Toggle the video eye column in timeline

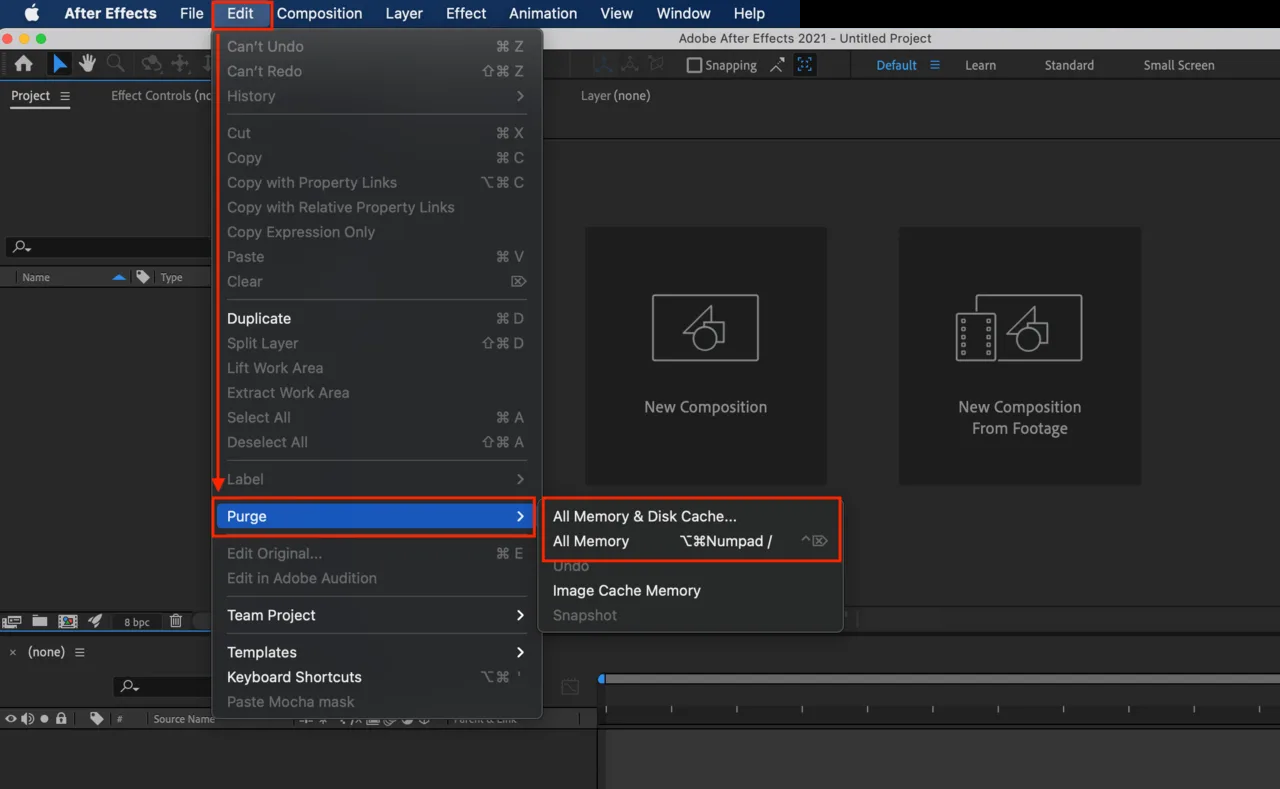(x=11, y=718)
